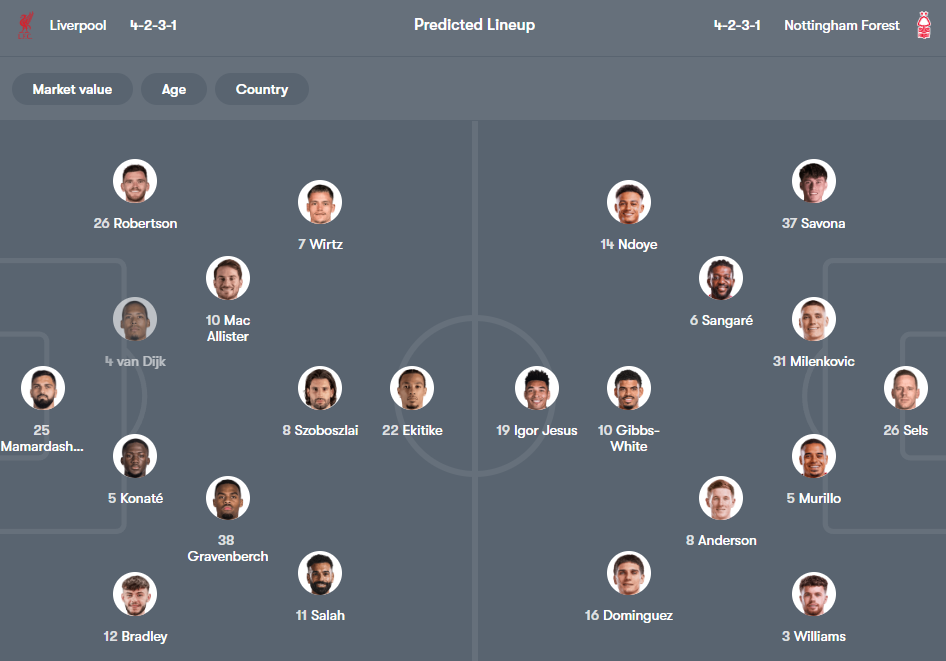Toggle the Country display filter
The width and height of the screenshot is (946, 661).
coord(261,88)
